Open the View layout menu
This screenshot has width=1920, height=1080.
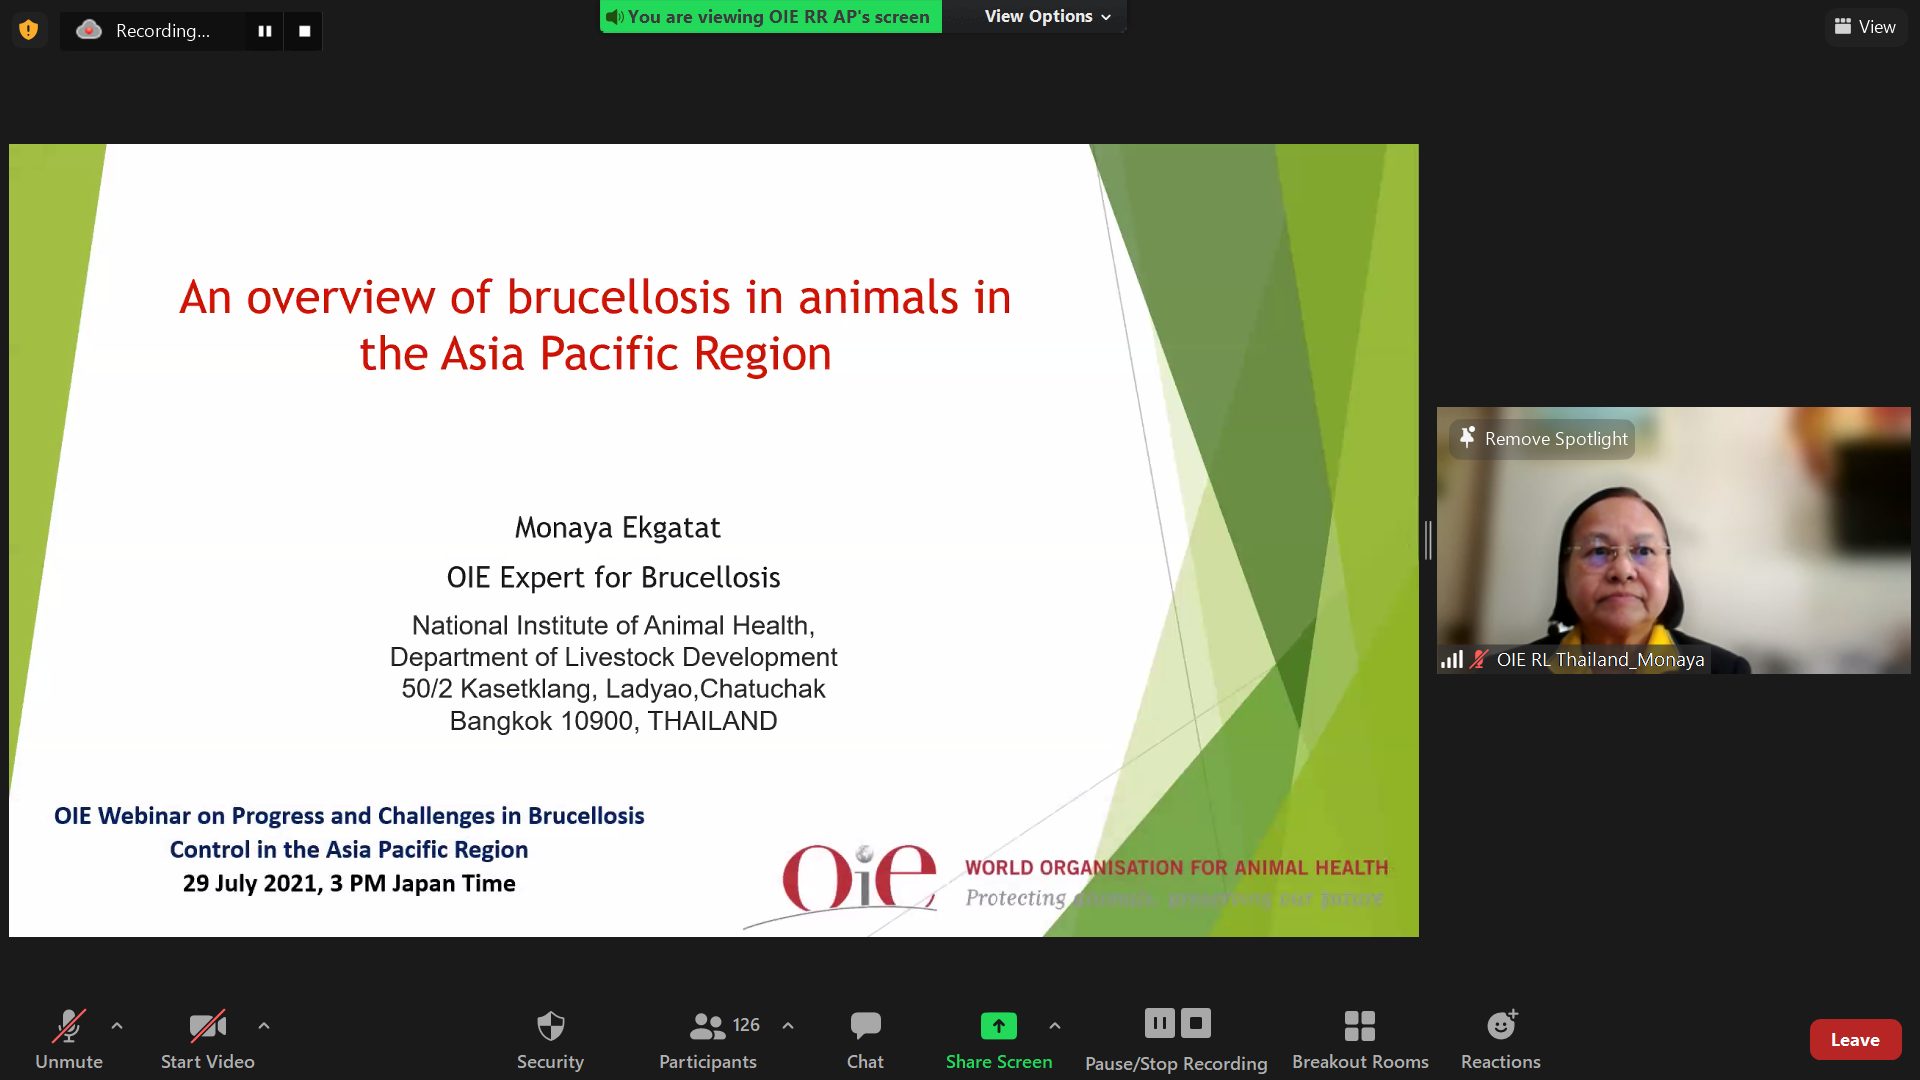pos(1865,27)
